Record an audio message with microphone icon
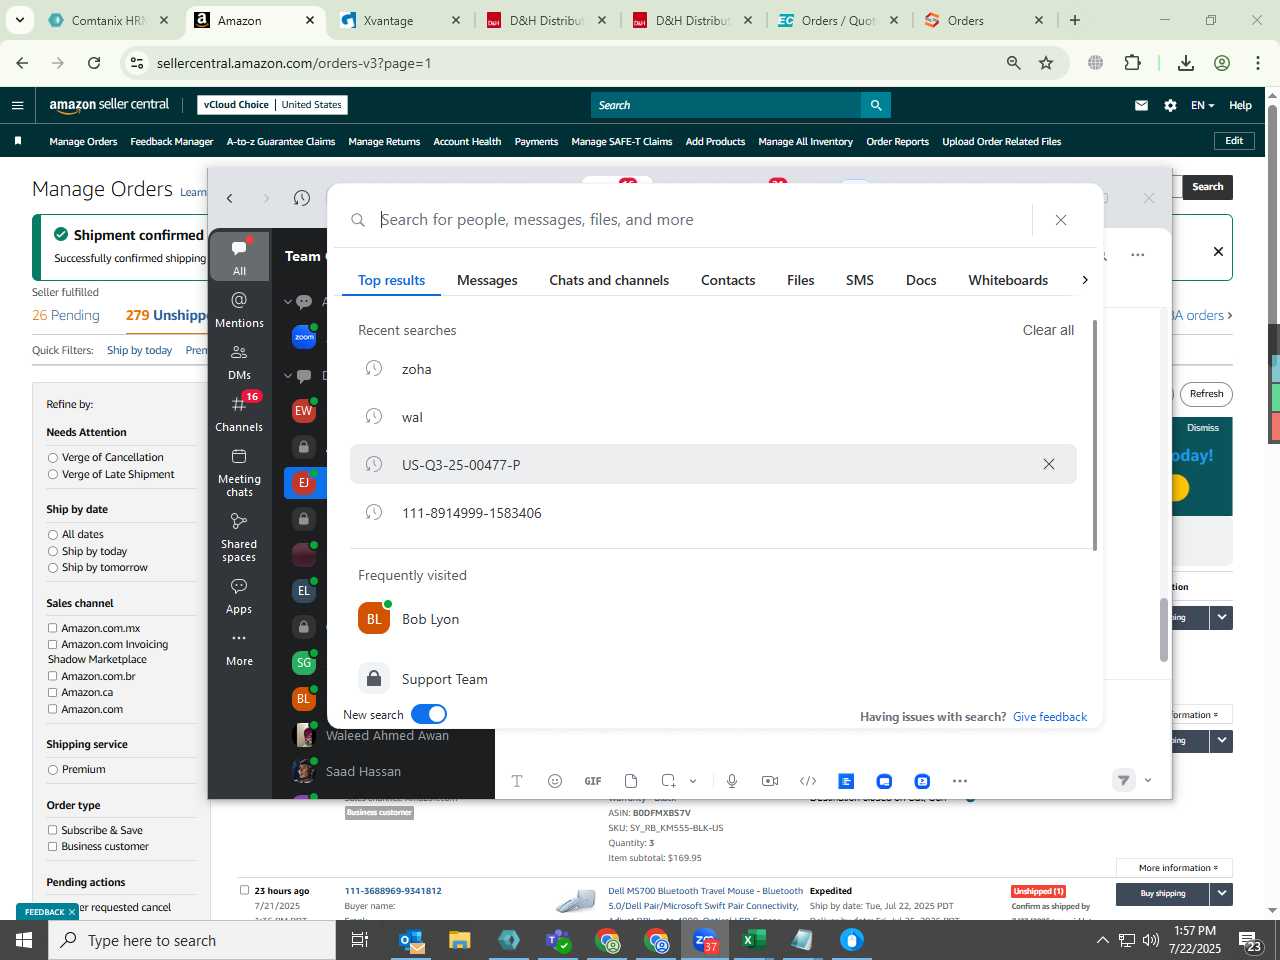 pyautogui.click(x=732, y=781)
